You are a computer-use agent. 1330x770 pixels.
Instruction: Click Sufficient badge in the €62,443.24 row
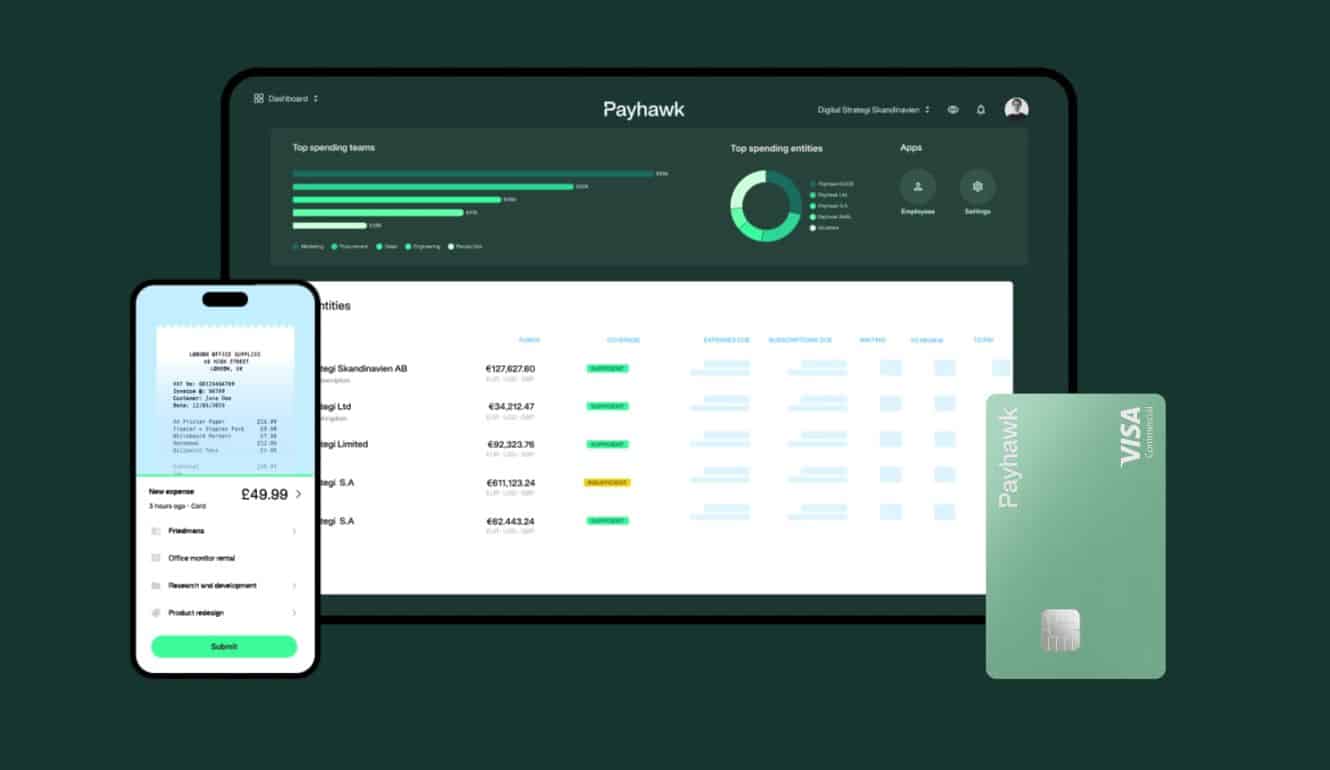click(607, 521)
